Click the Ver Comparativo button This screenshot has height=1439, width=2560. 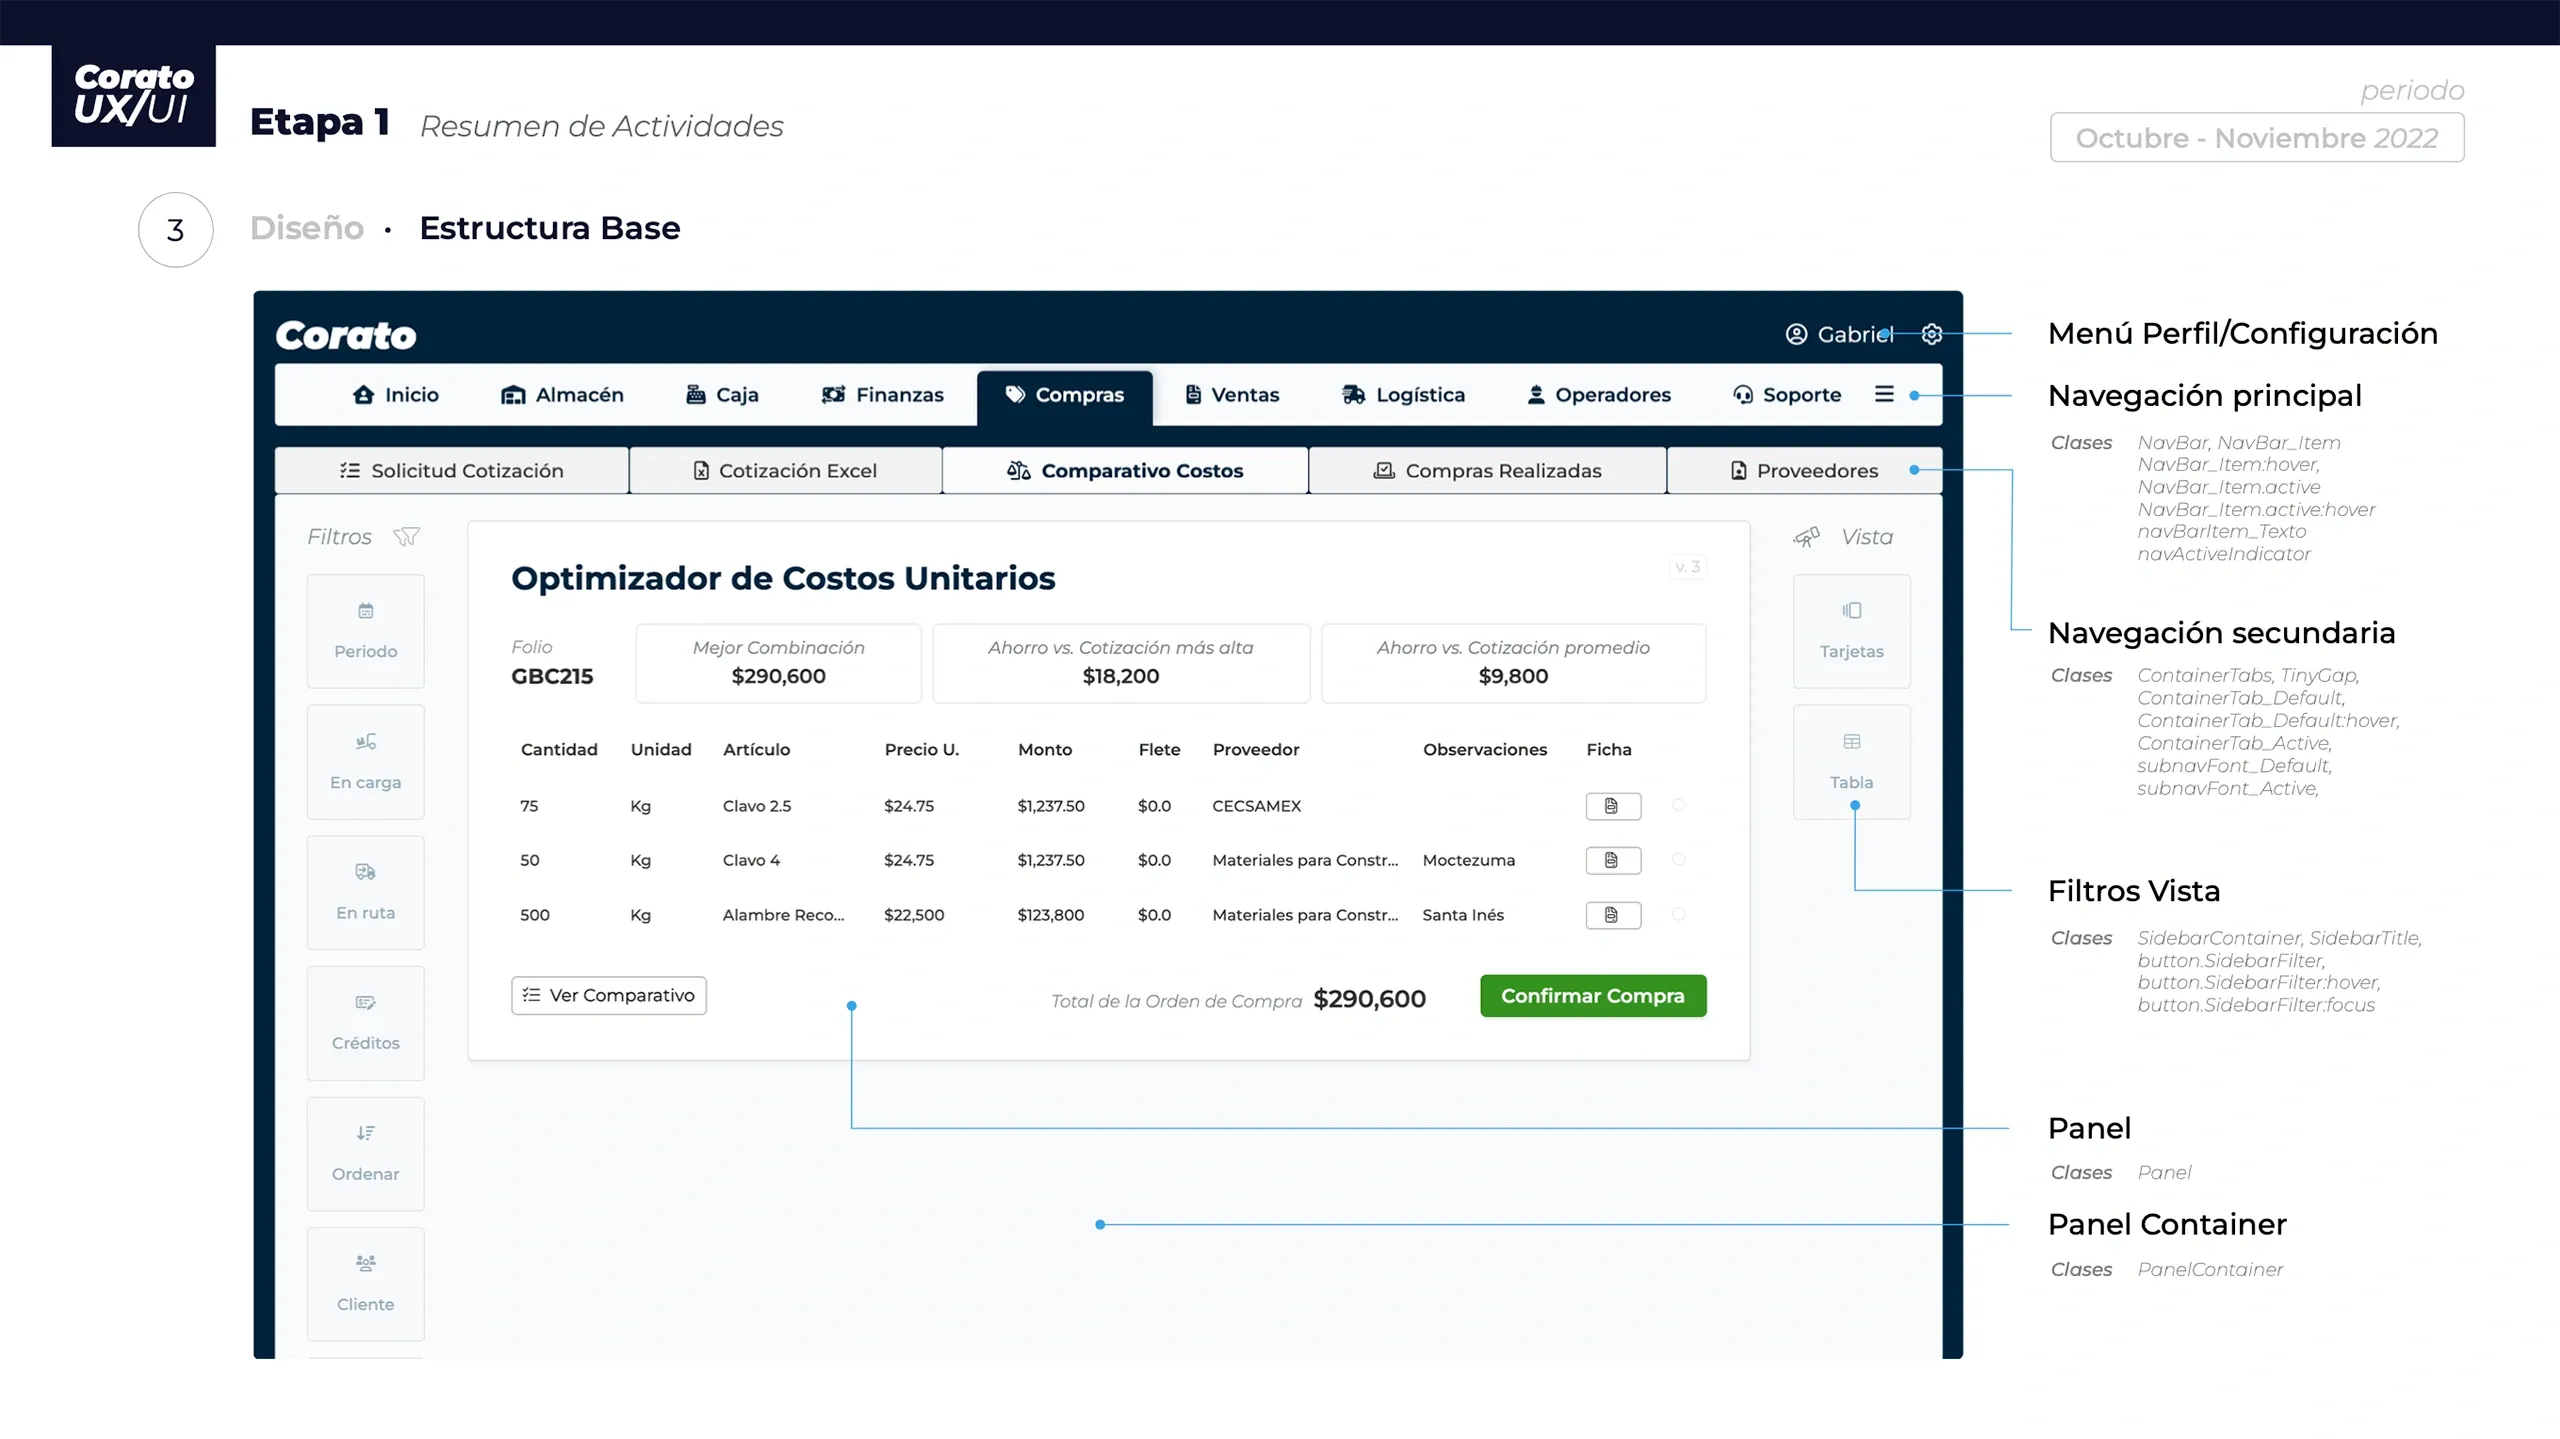609,996
